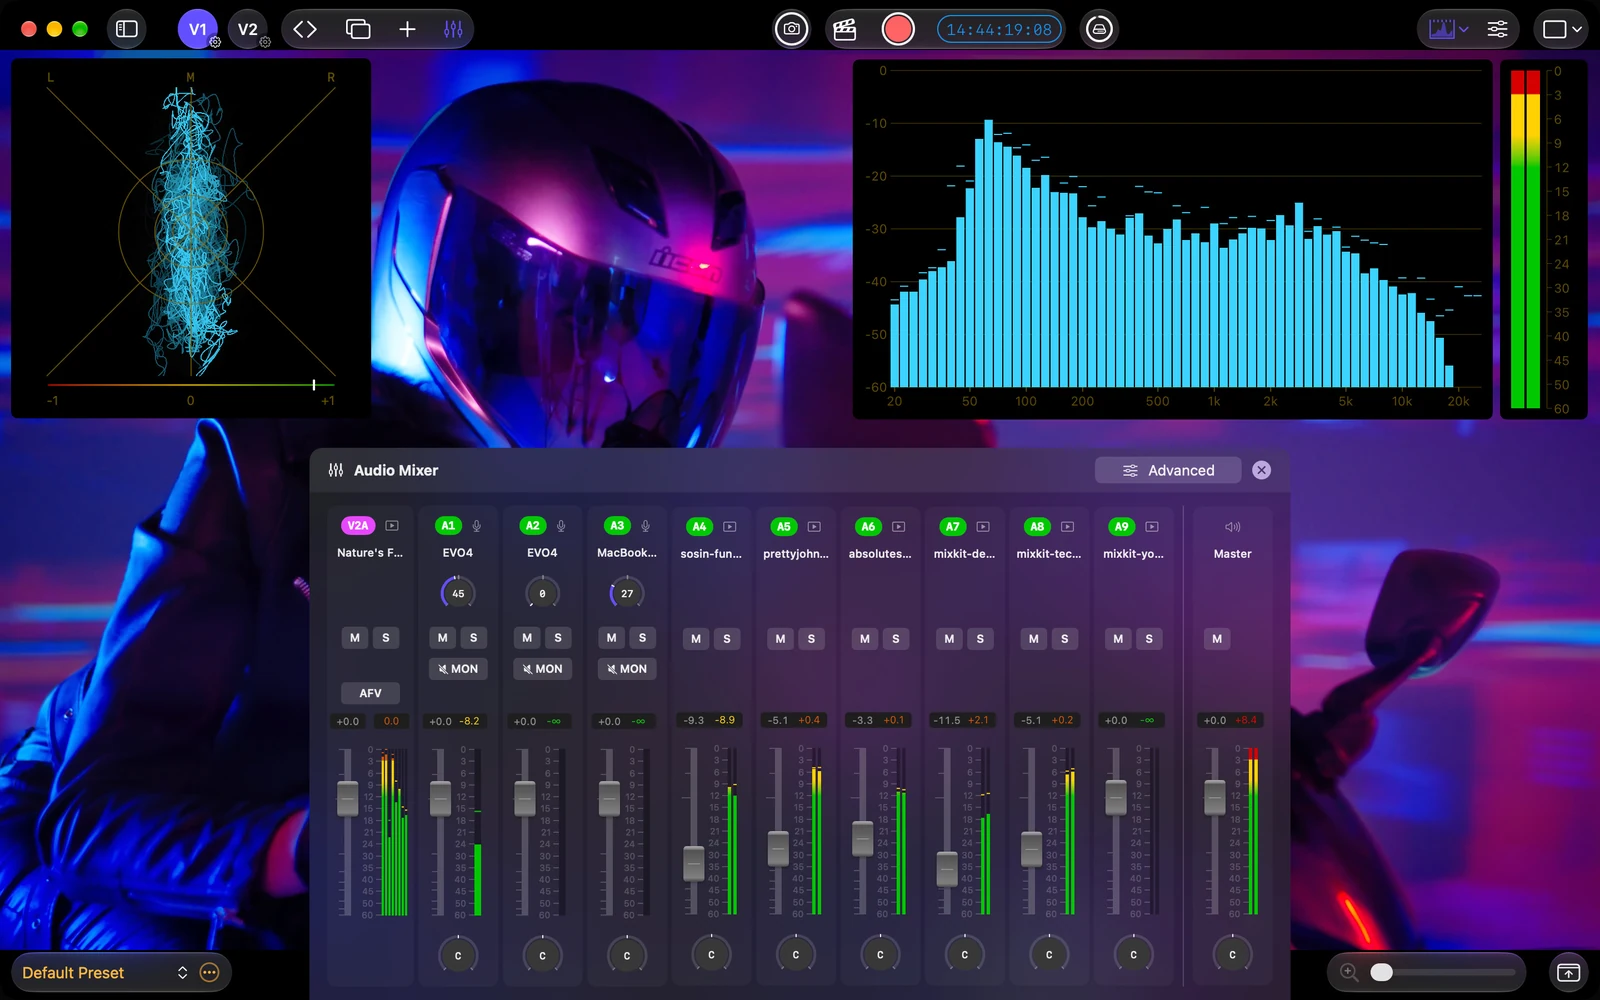The width and height of the screenshot is (1600, 1000).
Task: Select the V2 video source
Action: click(248, 29)
